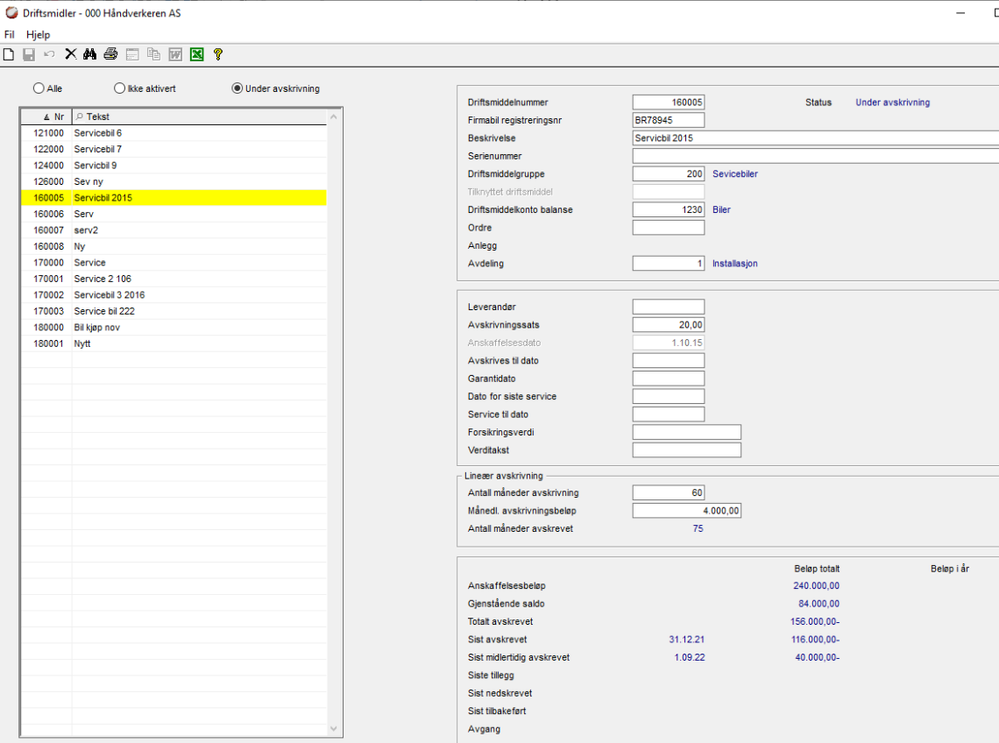Screen dimensions: 999x743
Task: Click the Word export toolbar icon
Action: click(x=175, y=54)
